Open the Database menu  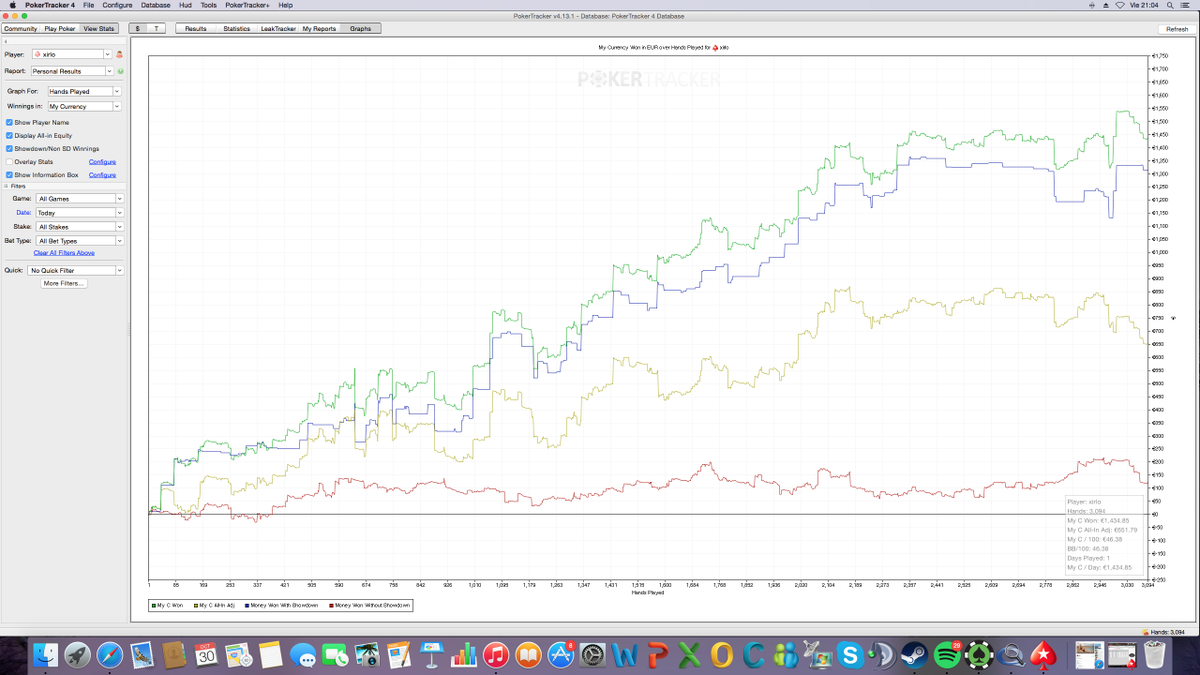click(156, 5)
